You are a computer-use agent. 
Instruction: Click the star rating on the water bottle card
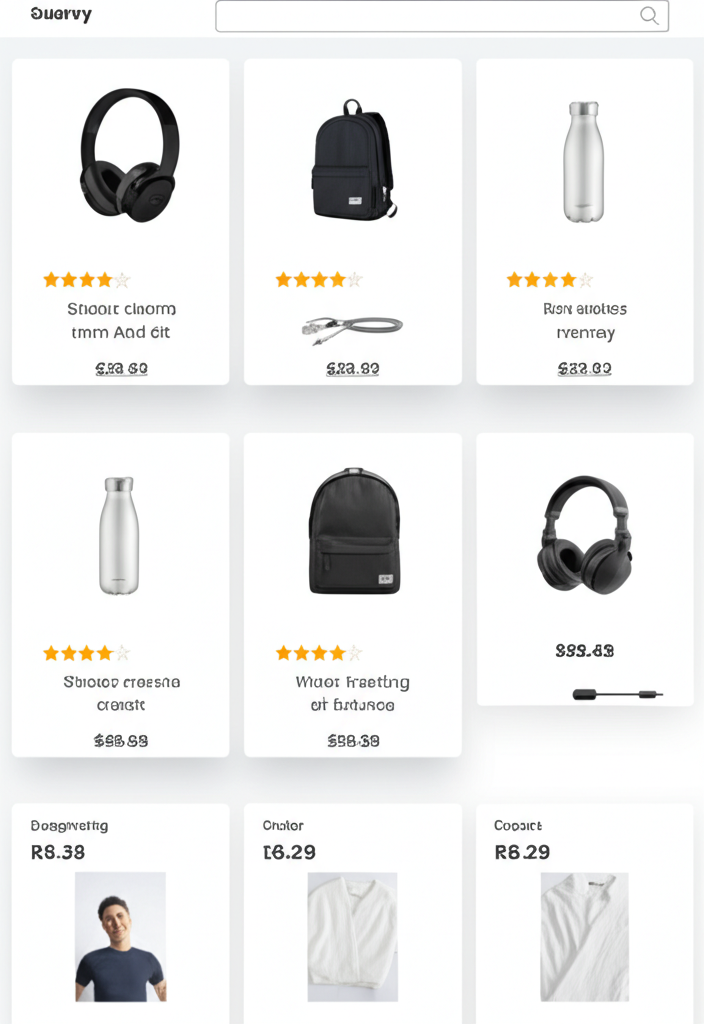click(x=548, y=279)
